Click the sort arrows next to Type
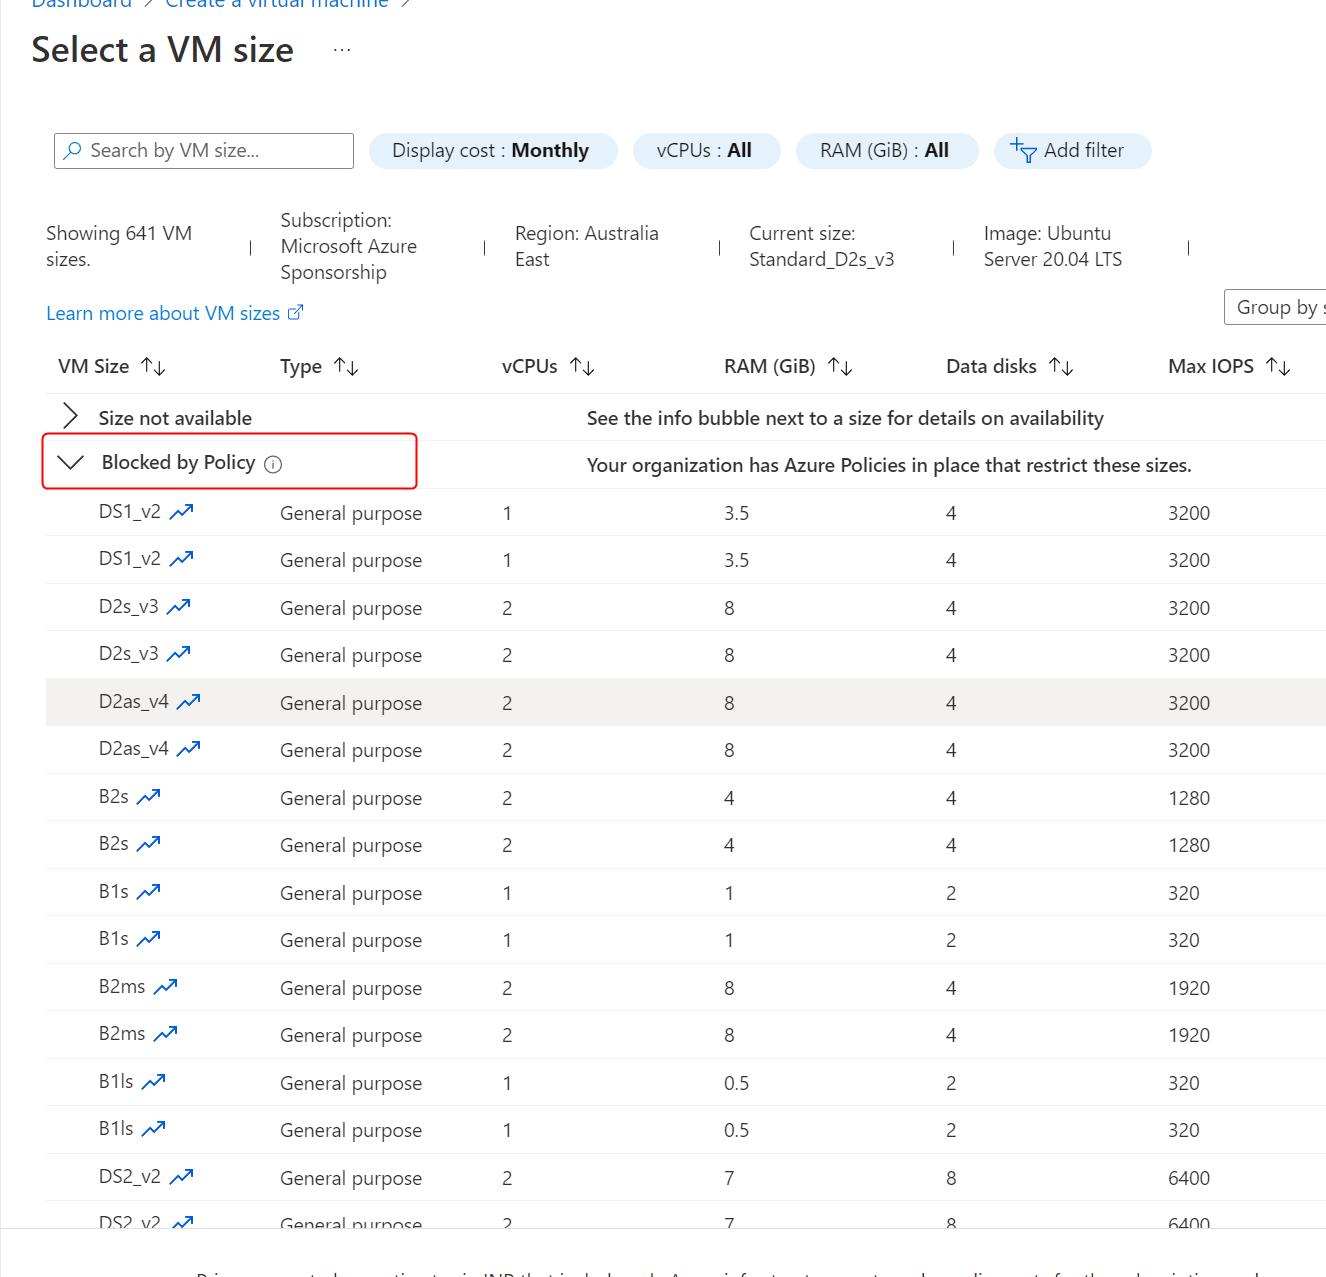Image resolution: width=1326 pixels, height=1277 pixels. [x=346, y=367]
